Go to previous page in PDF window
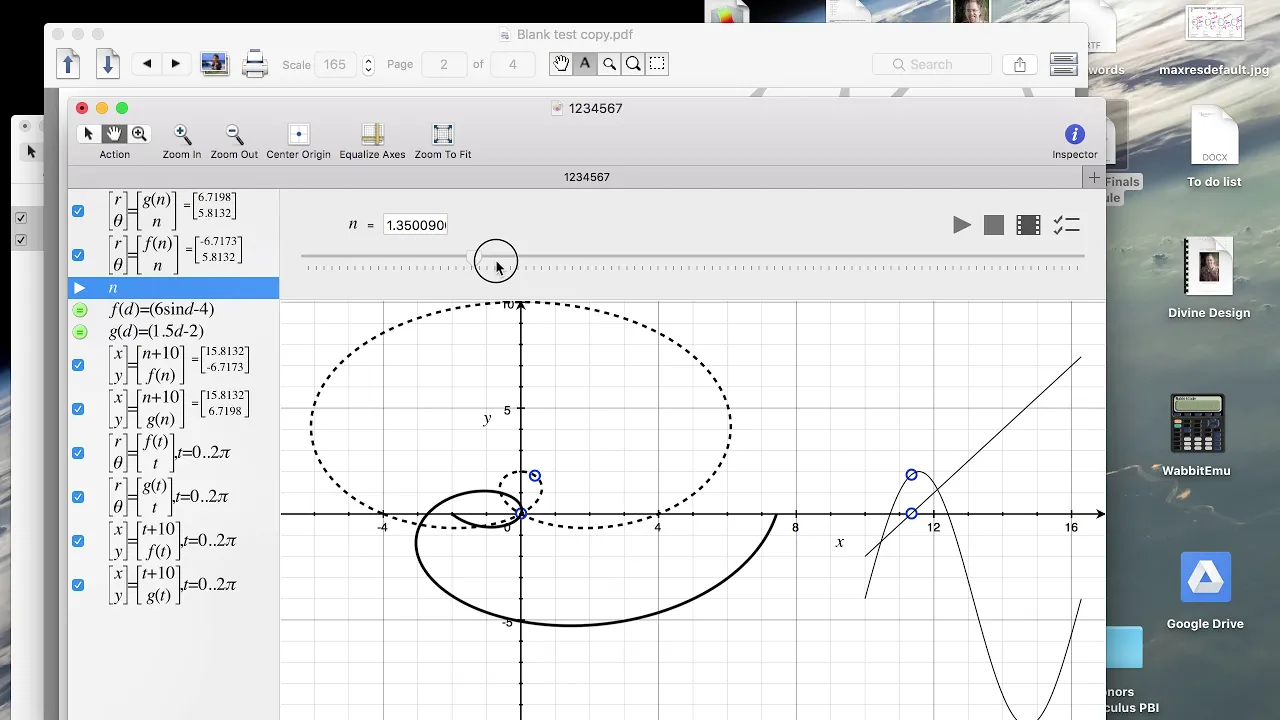Viewport: 1280px width, 720px height. pos(68,64)
